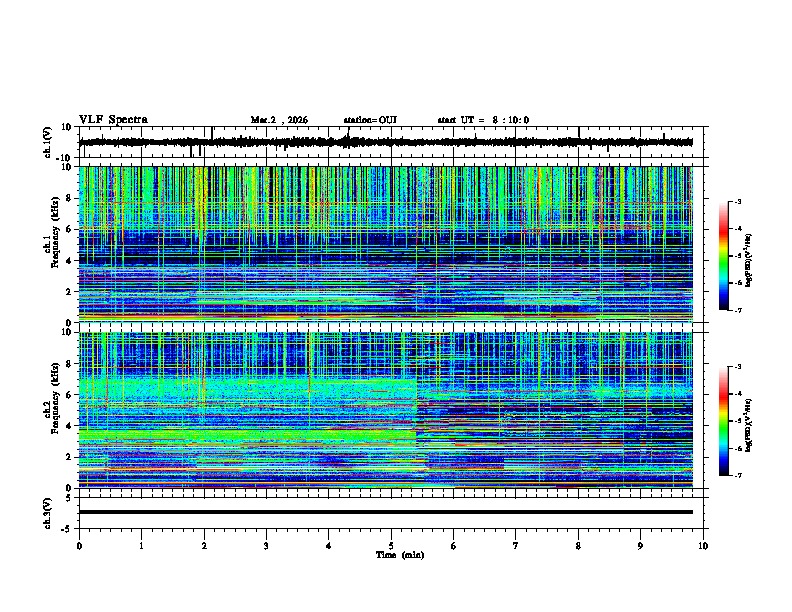Click the "-3" tick on ch.1 color bar
The height and width of the screenshot is (612, 792).
point(738,202)
